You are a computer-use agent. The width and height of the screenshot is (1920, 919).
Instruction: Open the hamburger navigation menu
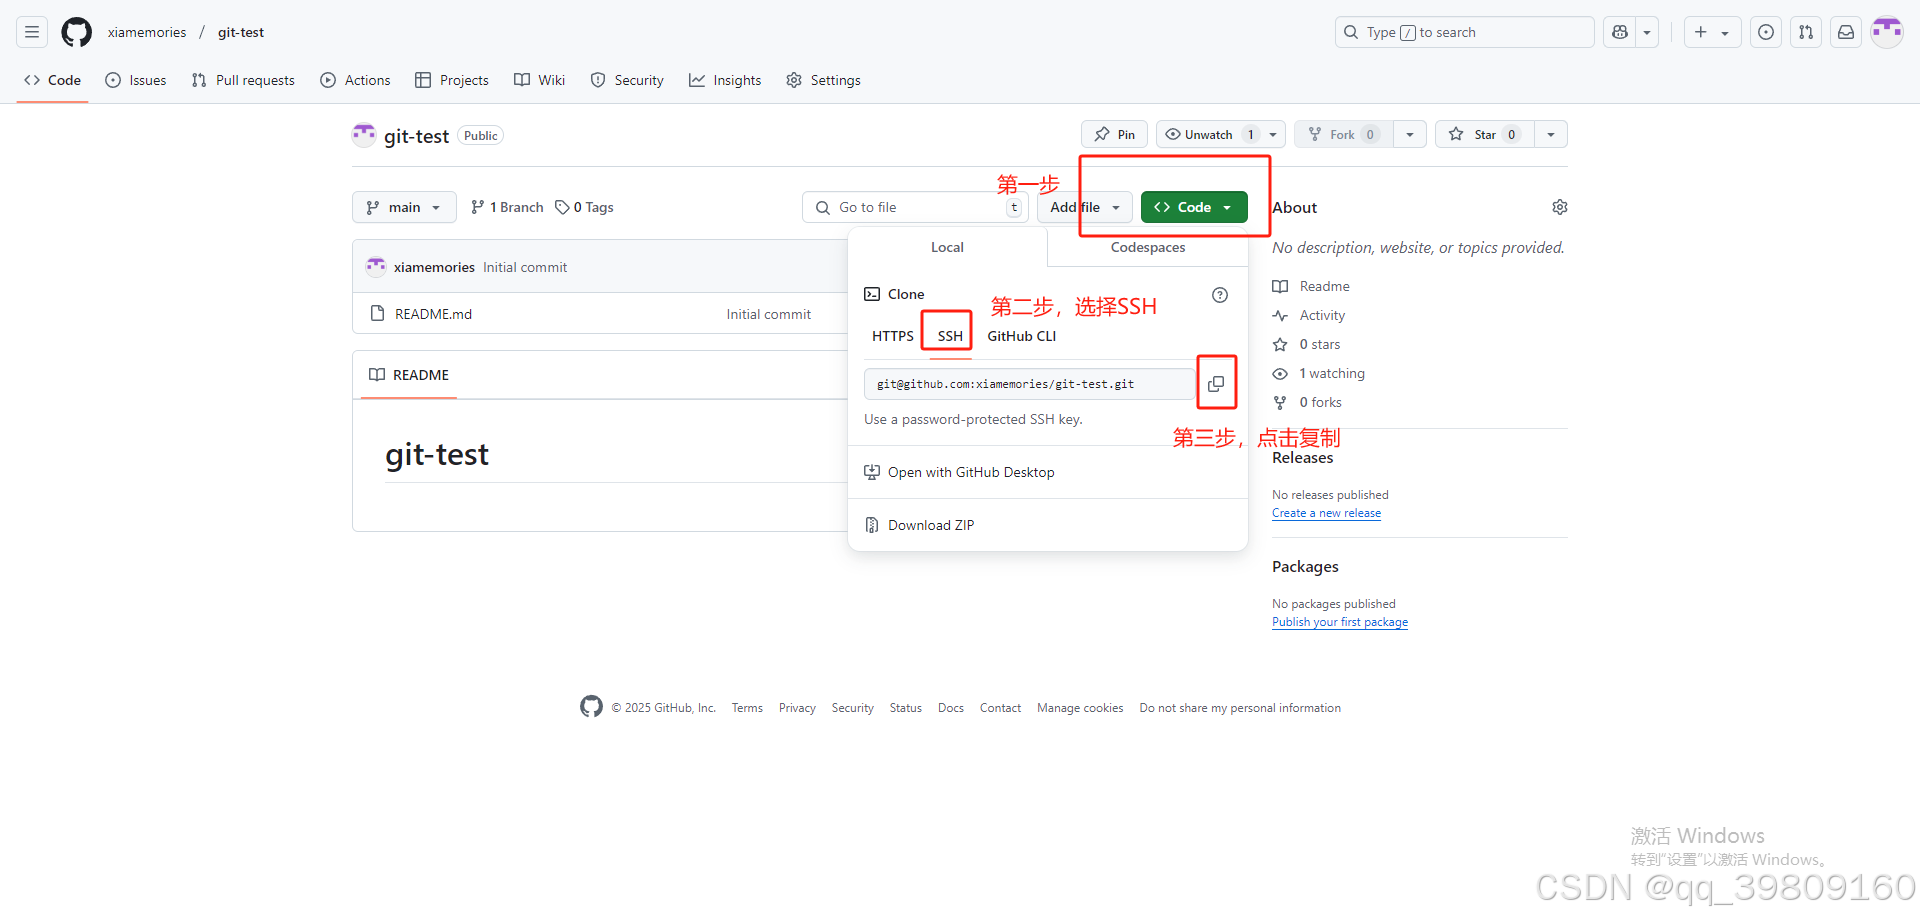coord(32,32)
